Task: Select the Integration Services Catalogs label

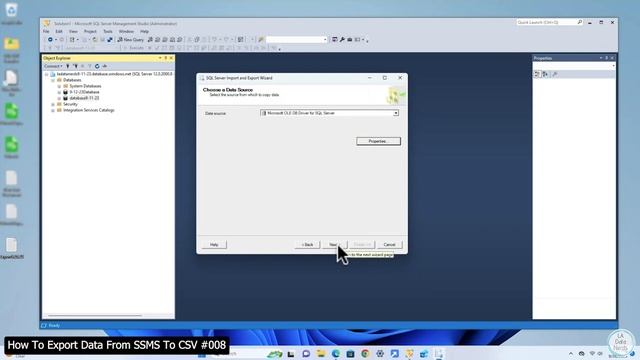Action: pyautogui.click(x=89, y=110)
